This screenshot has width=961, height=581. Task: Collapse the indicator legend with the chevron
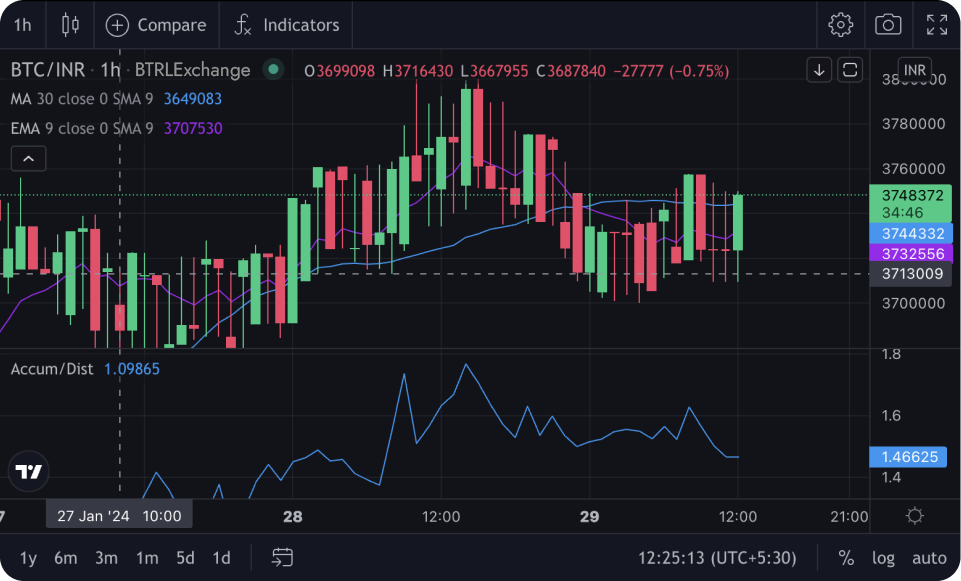(x=28, y=158)
